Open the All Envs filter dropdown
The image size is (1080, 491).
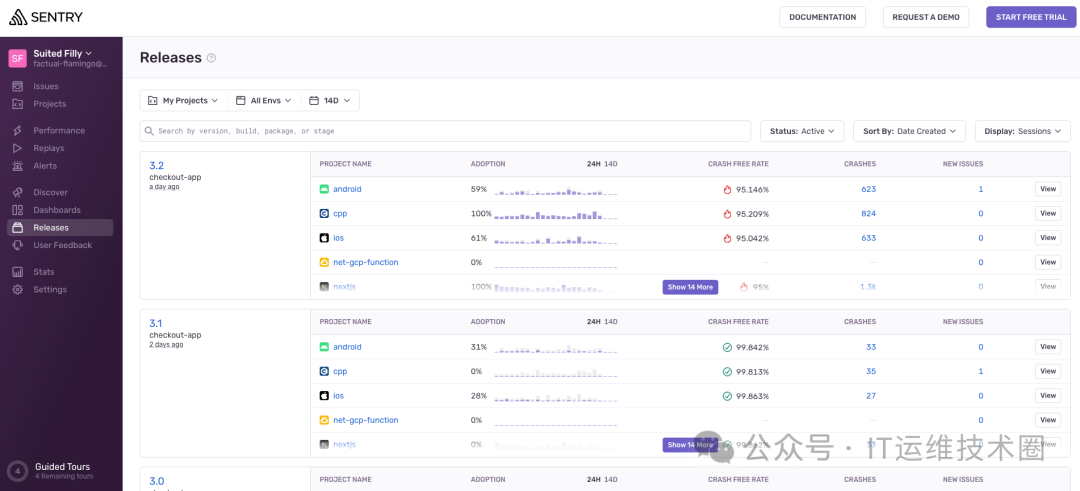264,101
